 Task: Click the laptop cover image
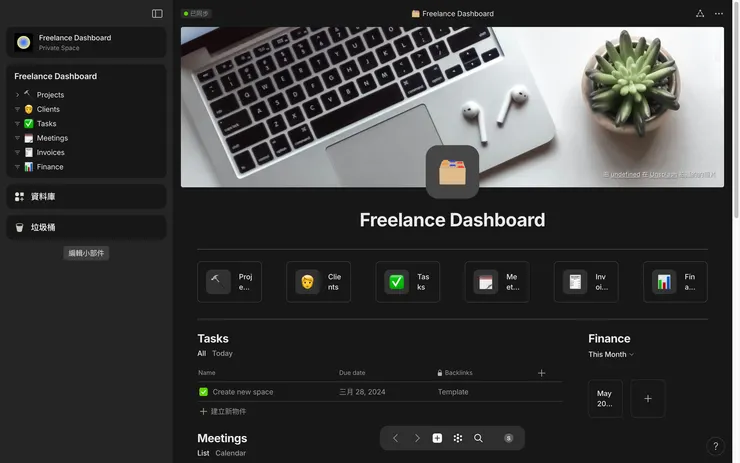(452, 107)
